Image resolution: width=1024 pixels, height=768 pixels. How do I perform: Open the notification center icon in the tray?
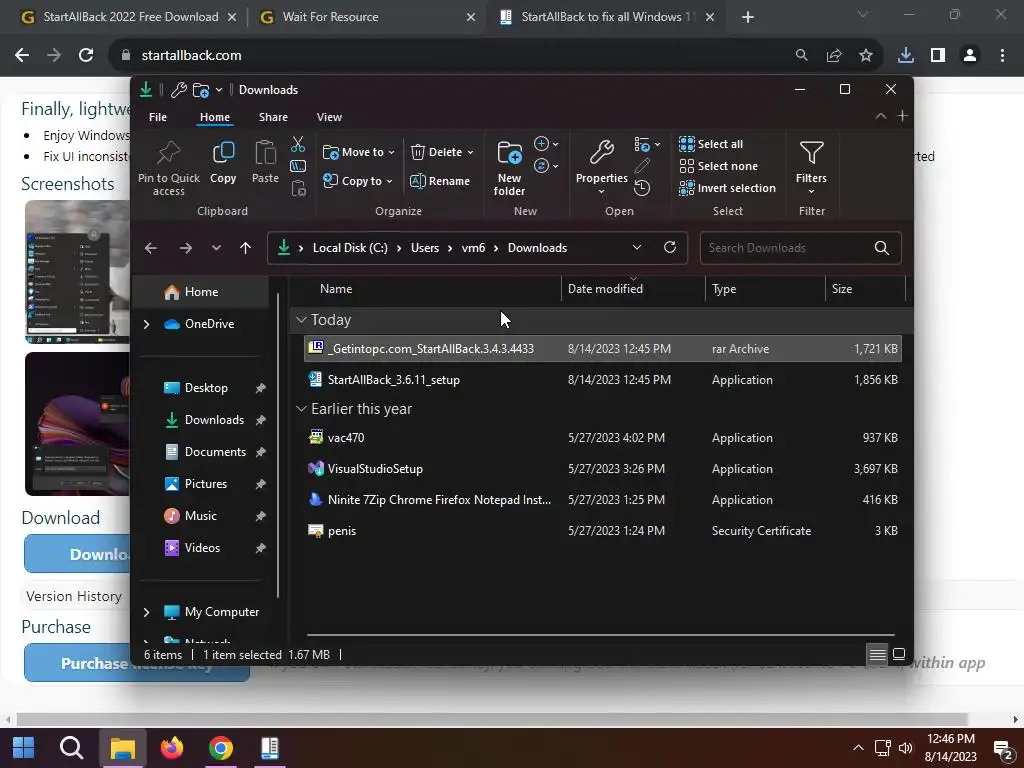tap(1002, 749)
